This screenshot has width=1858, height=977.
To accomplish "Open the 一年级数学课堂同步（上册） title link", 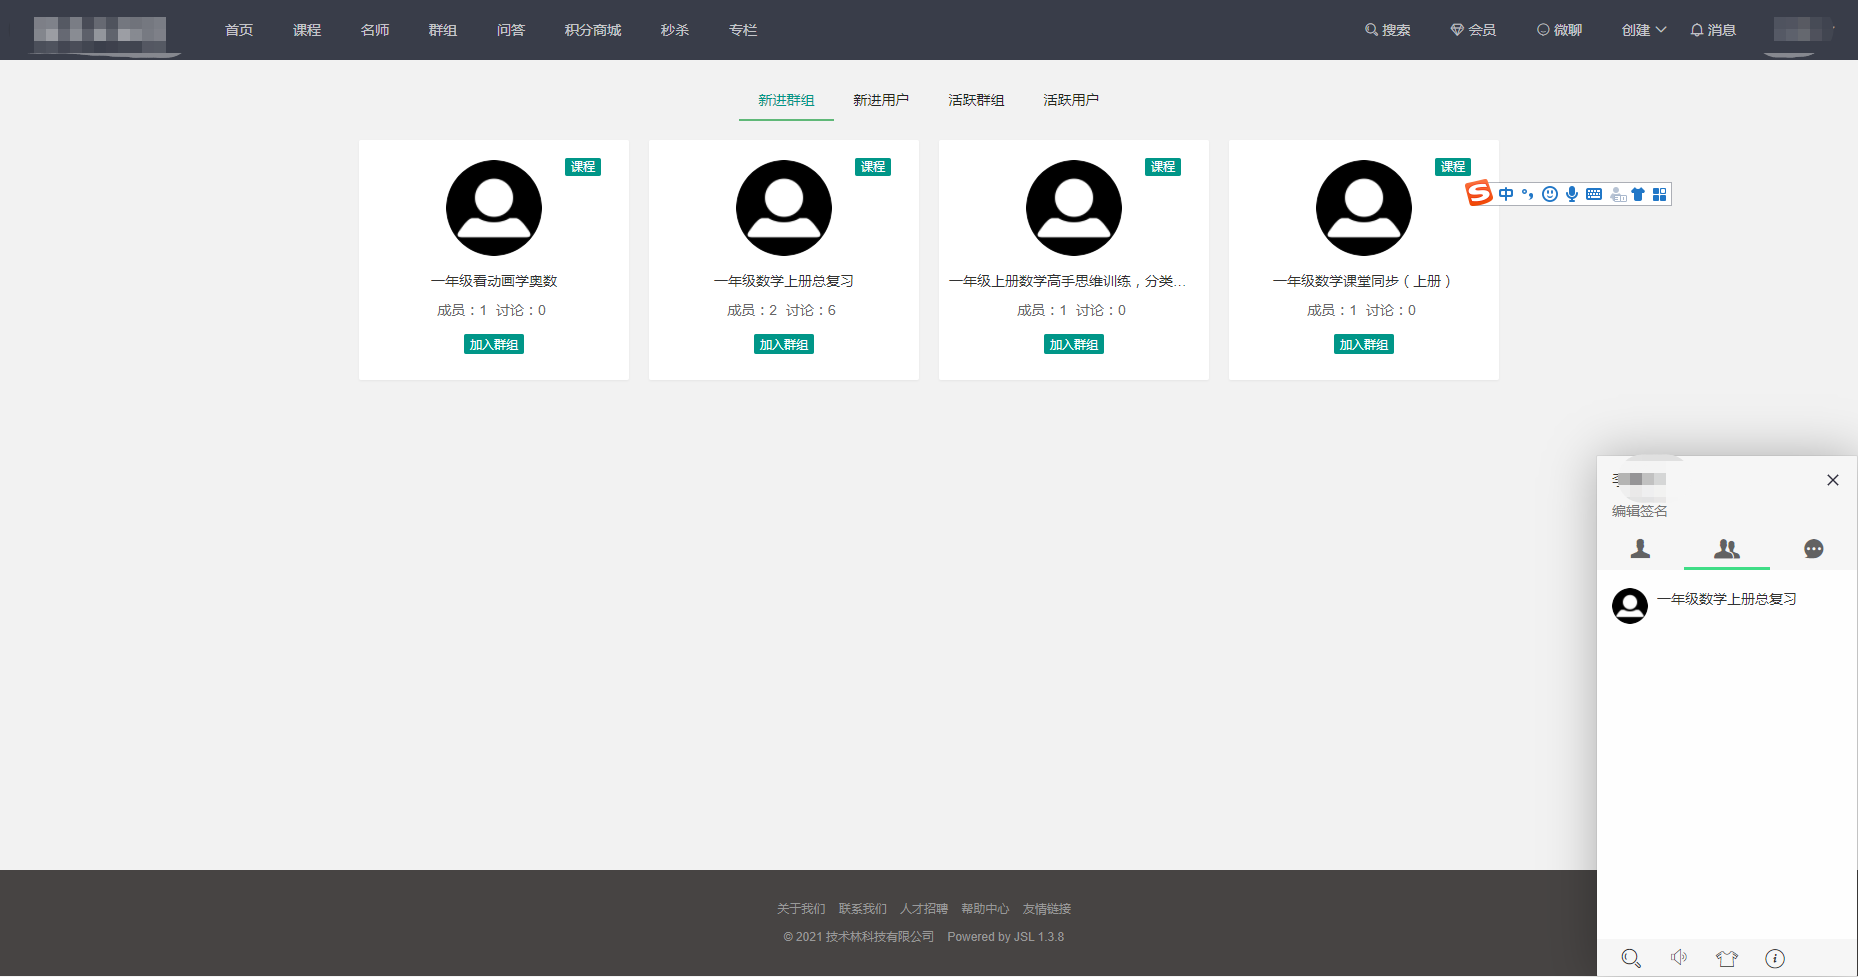I will 1364,281.
